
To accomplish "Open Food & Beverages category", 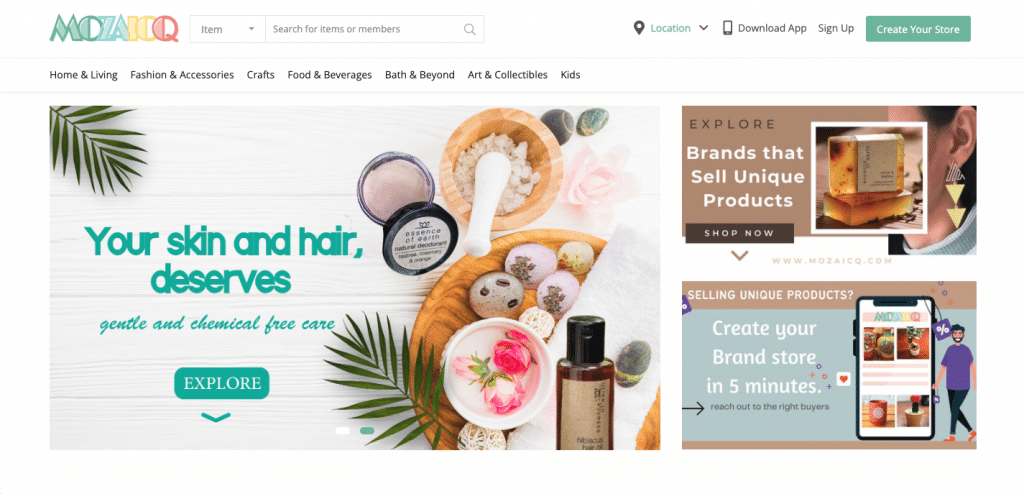I will pyautogui.click(x=330, y=74).
